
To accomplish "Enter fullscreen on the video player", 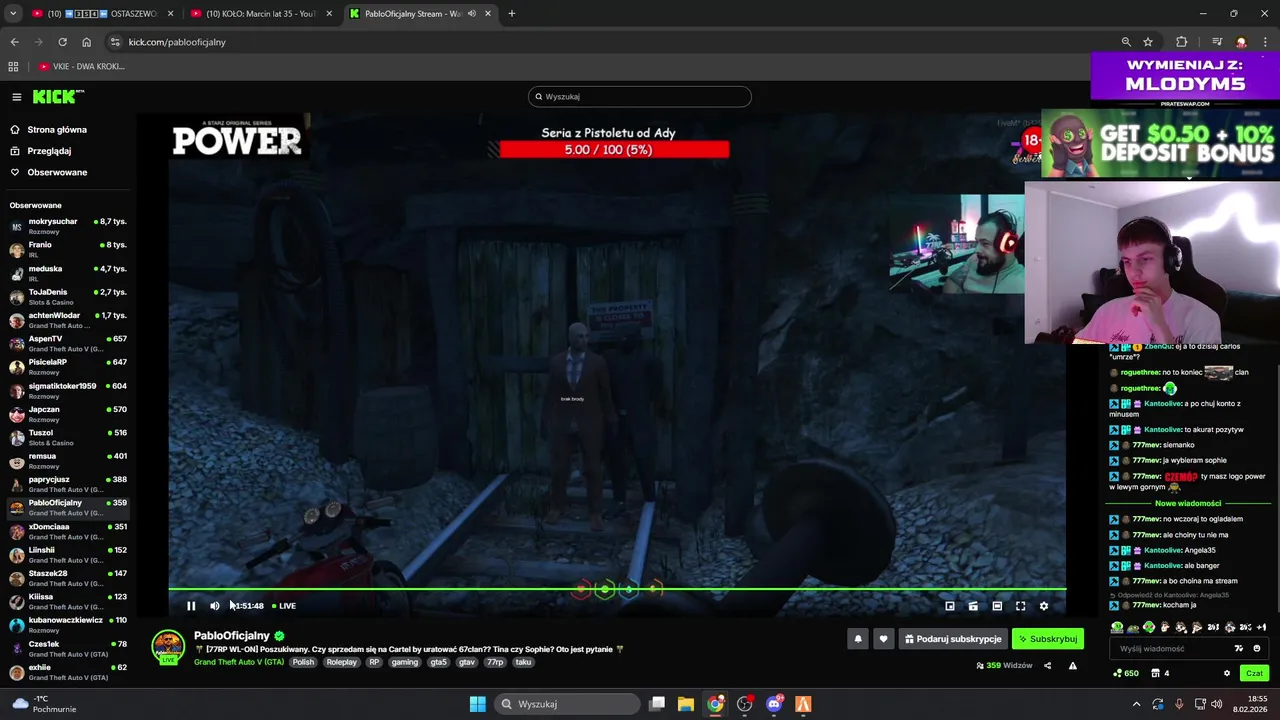I will 1021,606.
